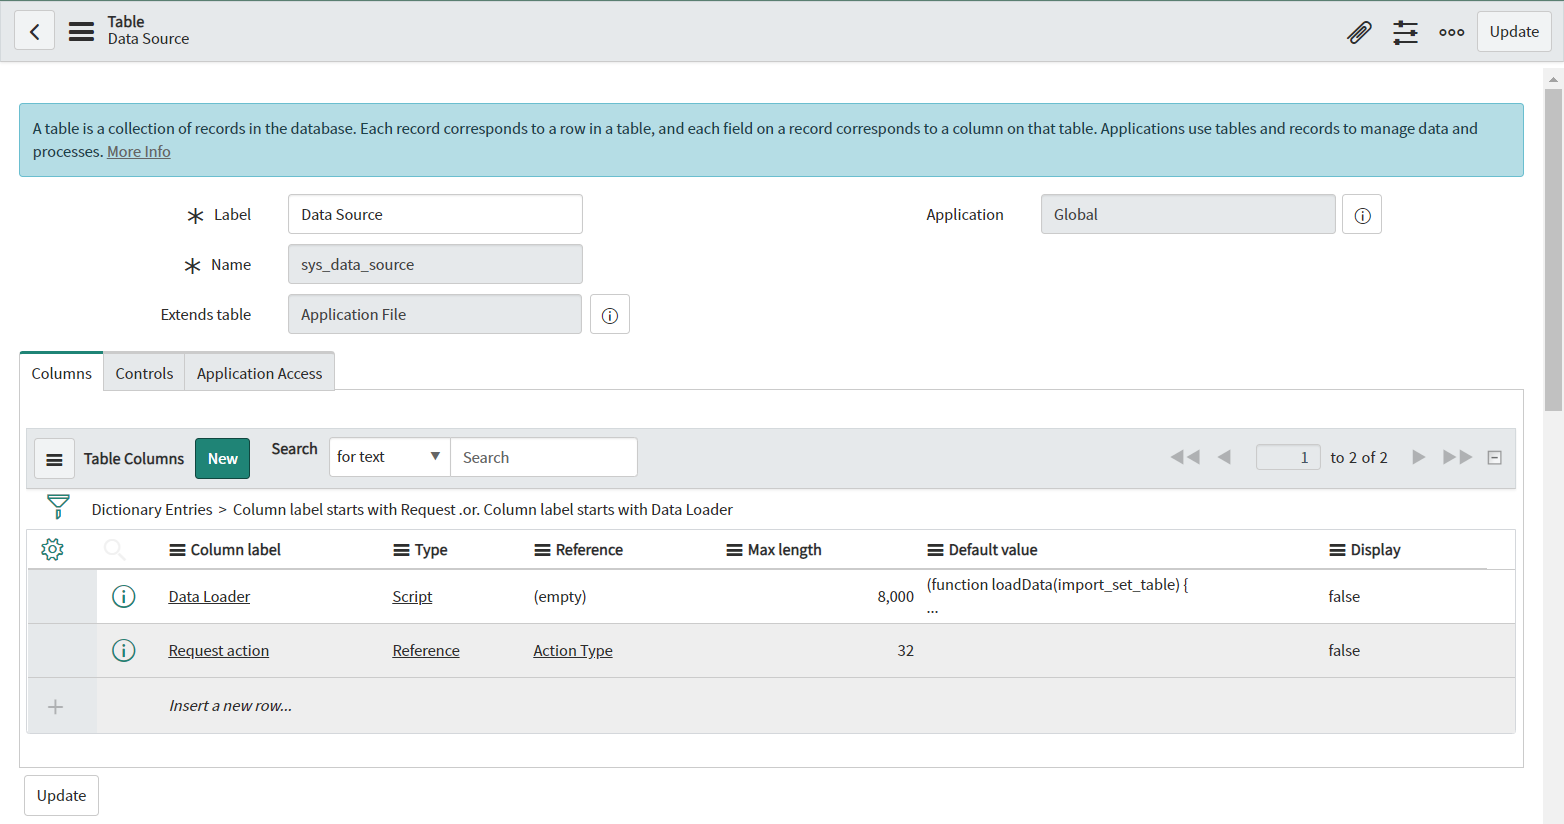The height and width of the screenshot is (824, 1564).
Task: Open the Data Loader column link
Action: pos(209,597)
